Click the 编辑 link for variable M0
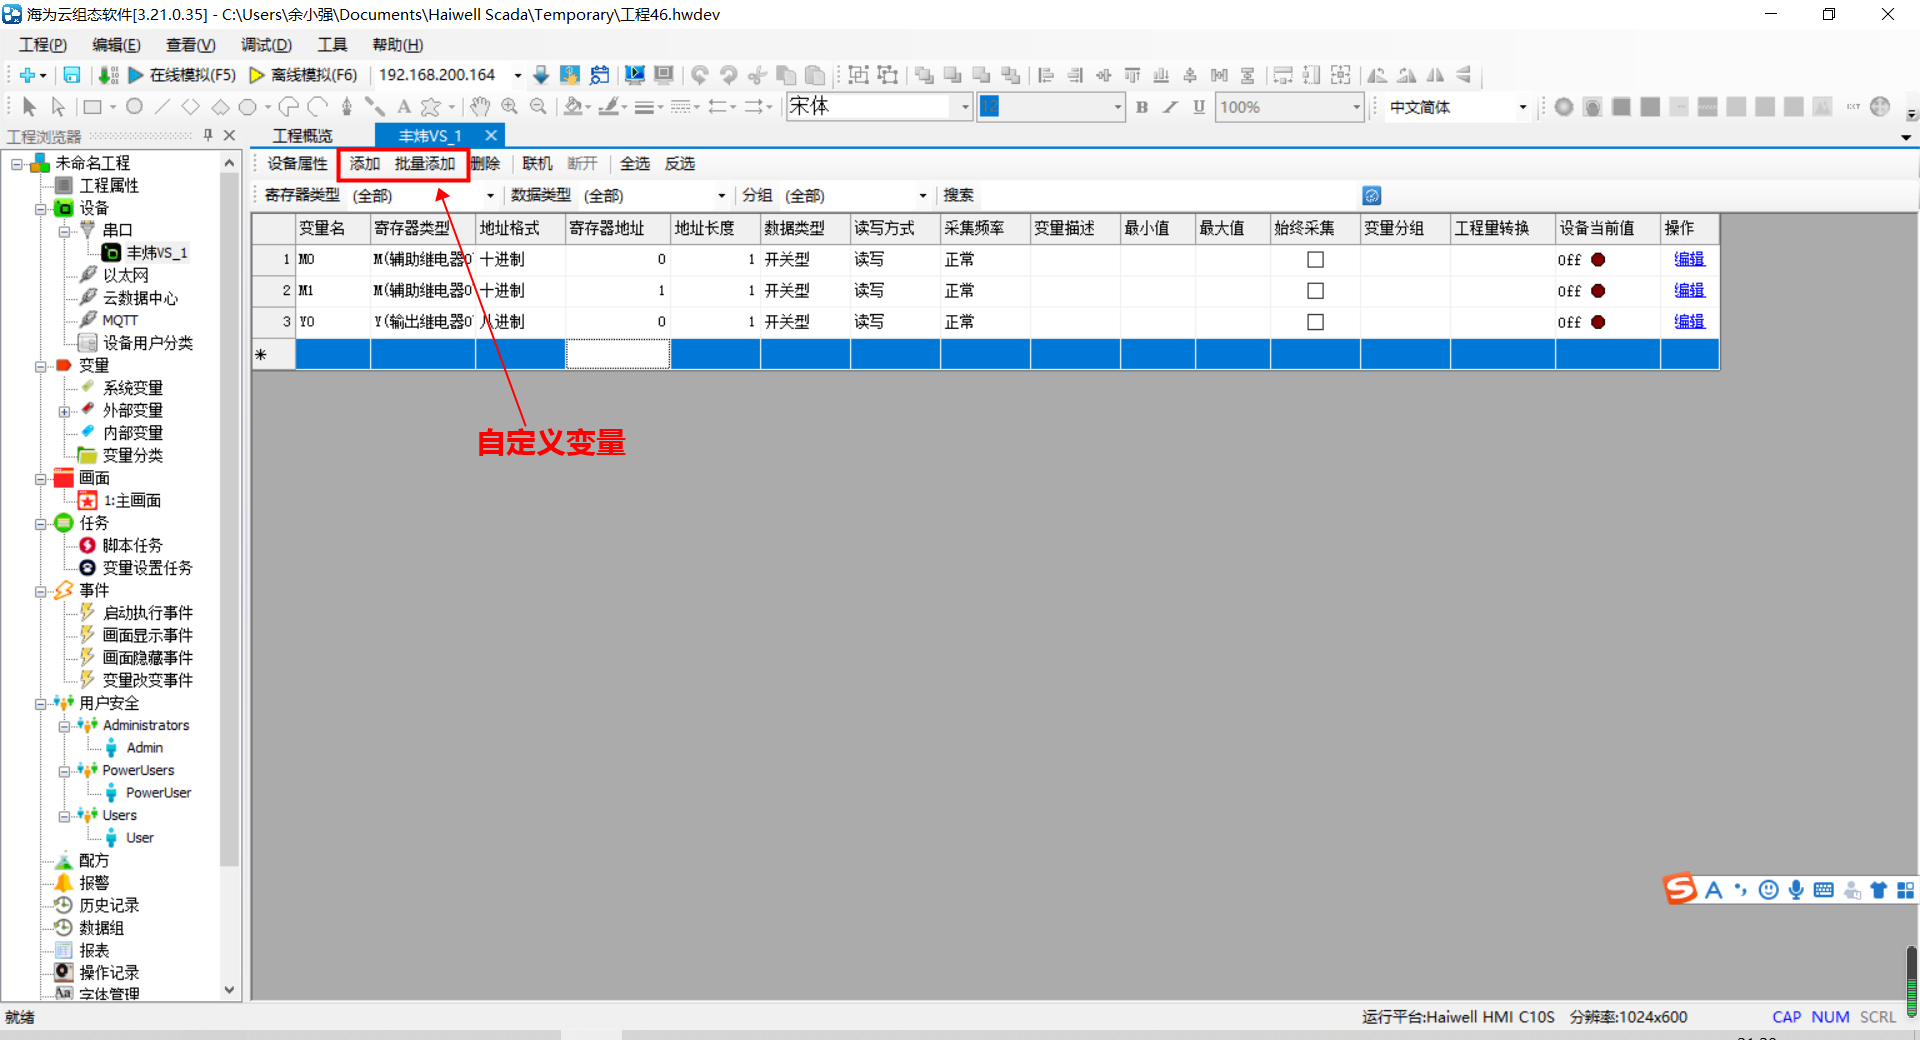 [1689, 259]
